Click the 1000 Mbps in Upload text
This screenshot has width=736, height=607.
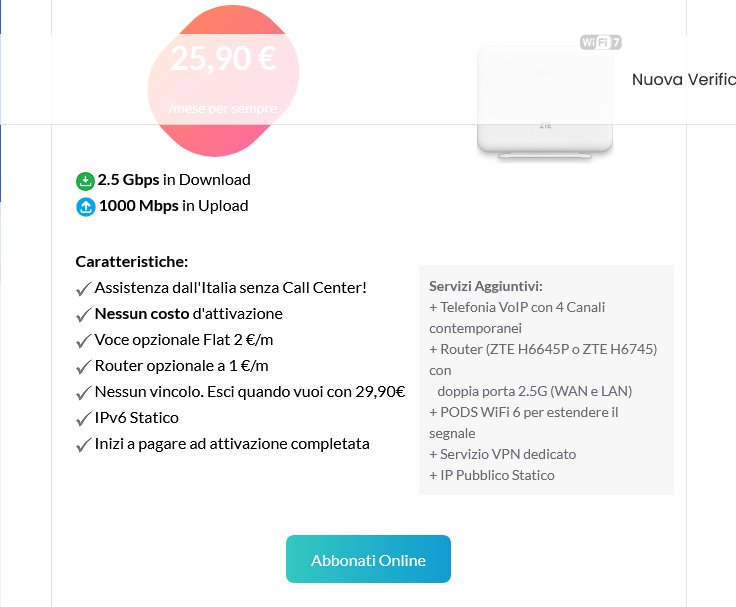click(173, 206)
